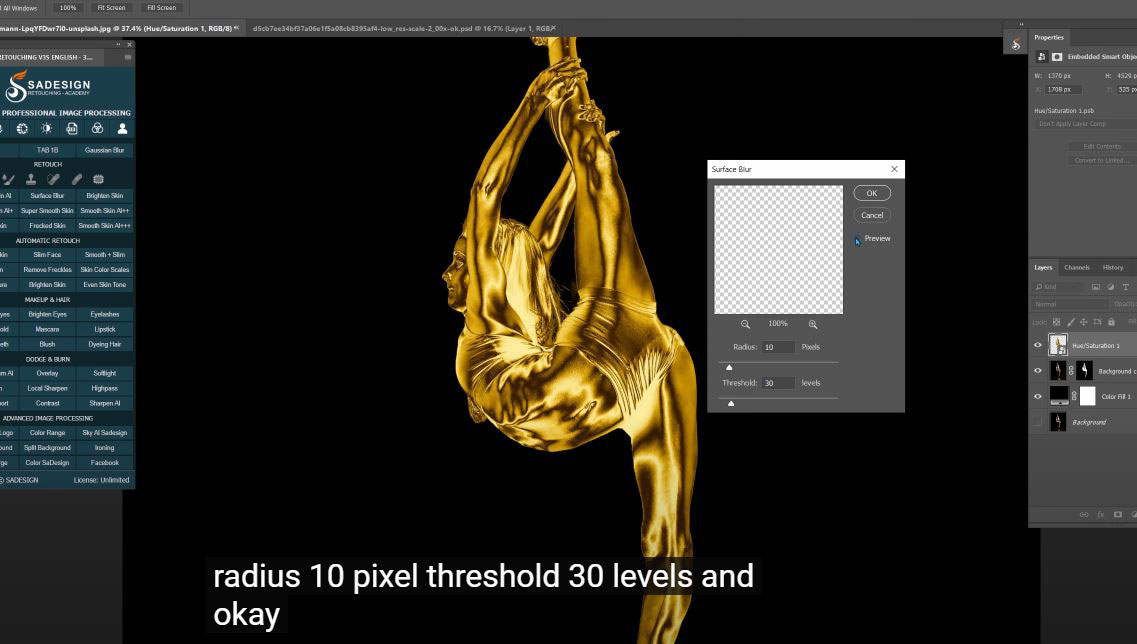1137x644 pixels.
Task: Click the Sky AI Sadesign button
Action: [104, 432]
